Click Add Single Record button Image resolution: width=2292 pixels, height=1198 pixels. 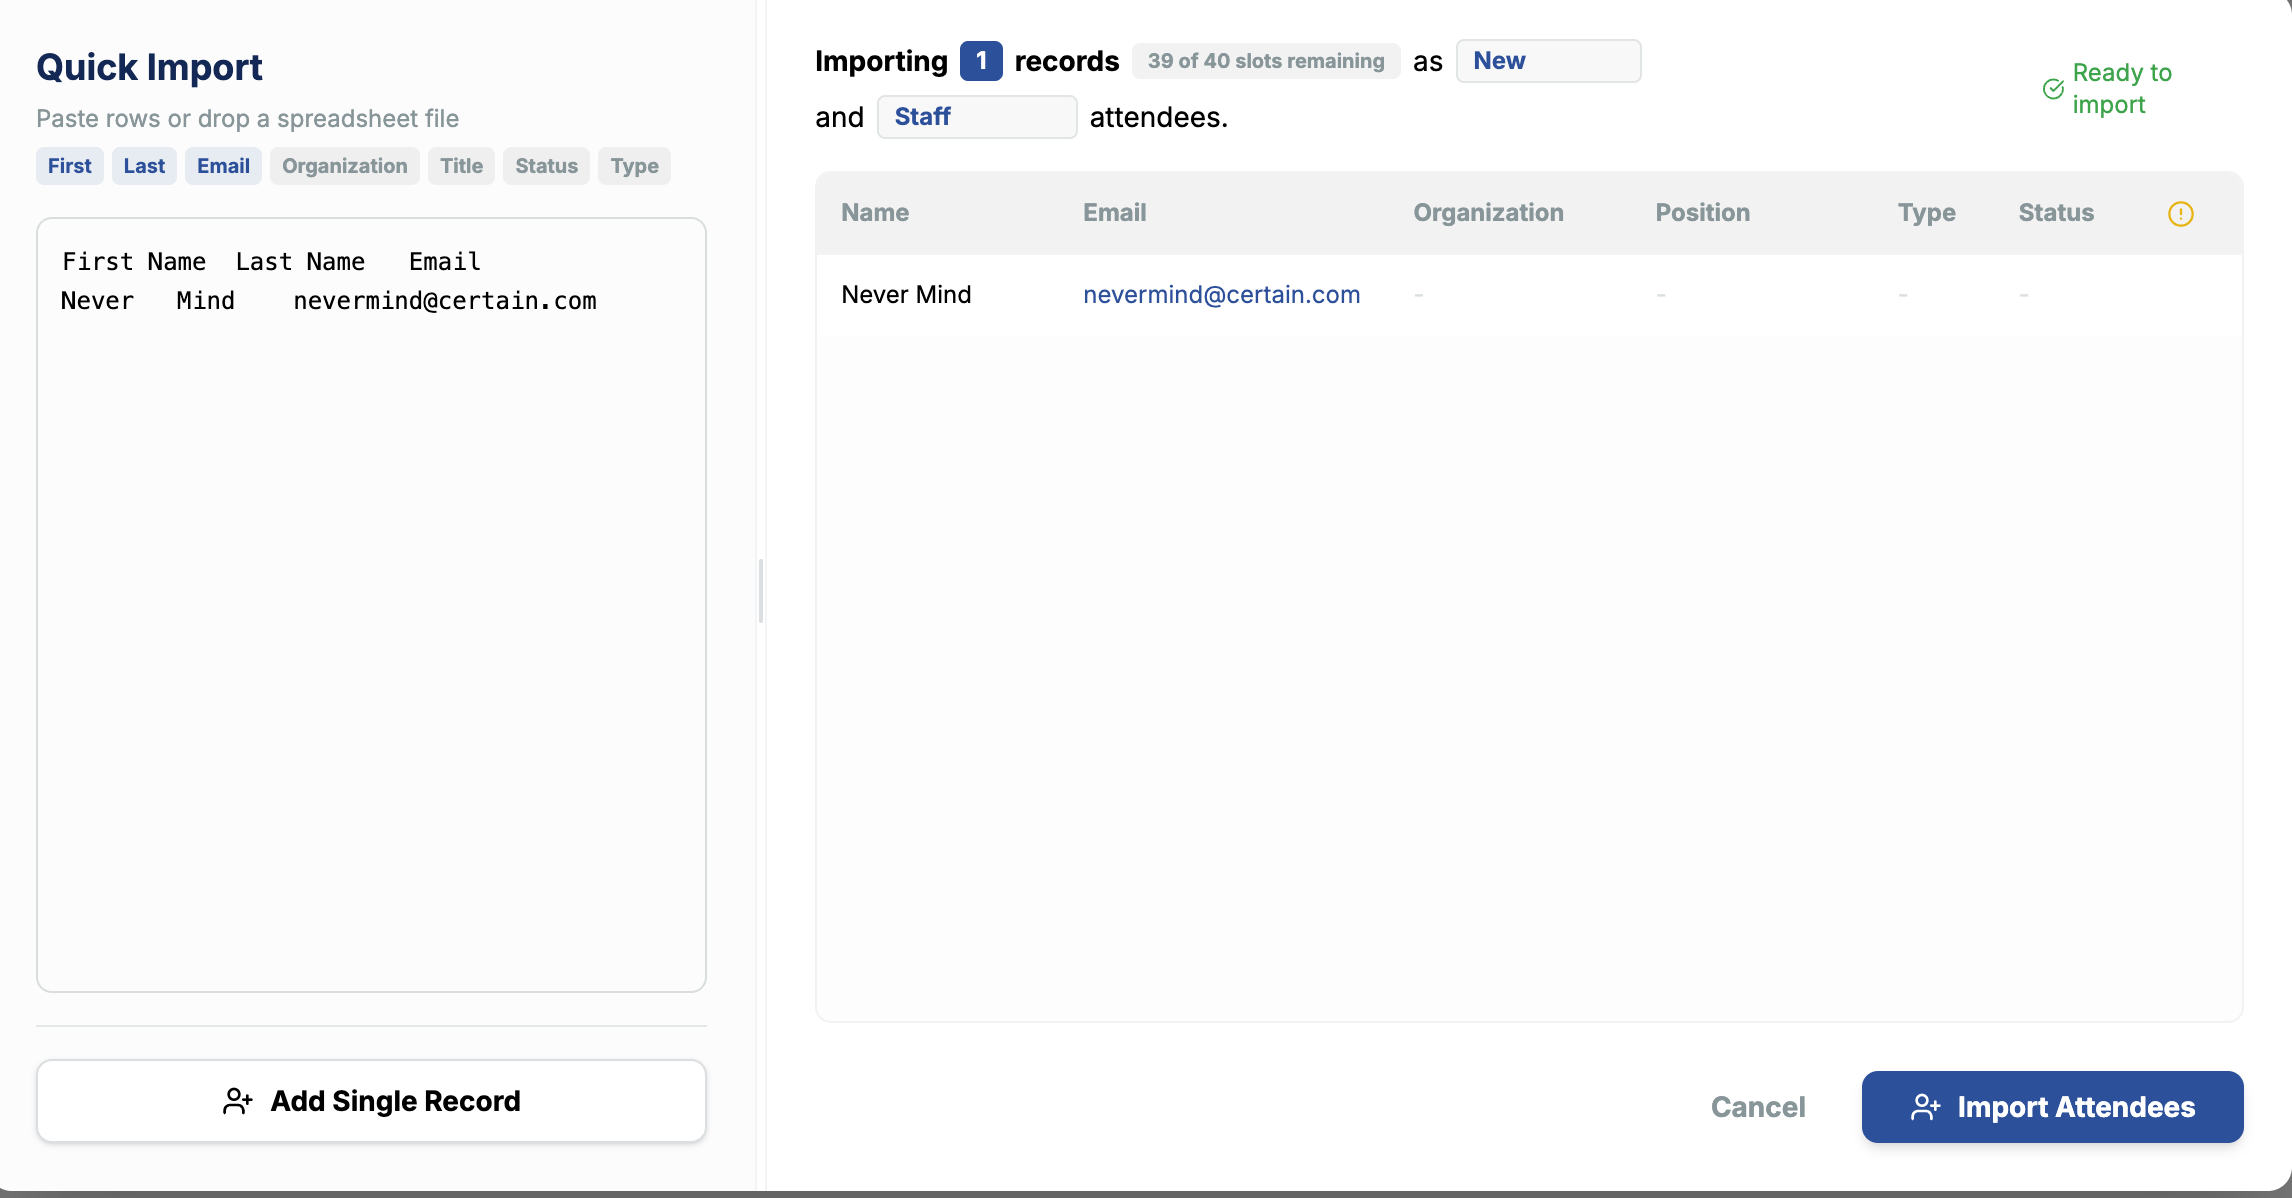pos(371,1101)
